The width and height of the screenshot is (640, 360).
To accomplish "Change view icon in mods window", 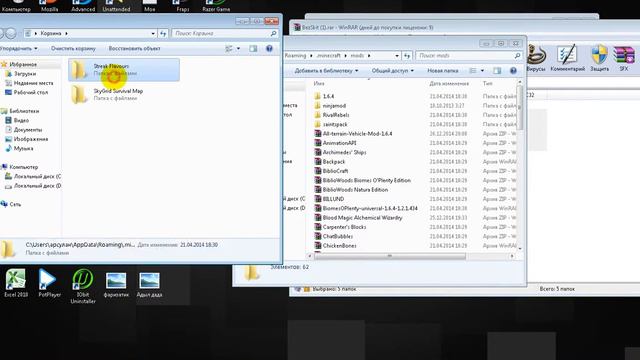I will click(x=473, y=71).
